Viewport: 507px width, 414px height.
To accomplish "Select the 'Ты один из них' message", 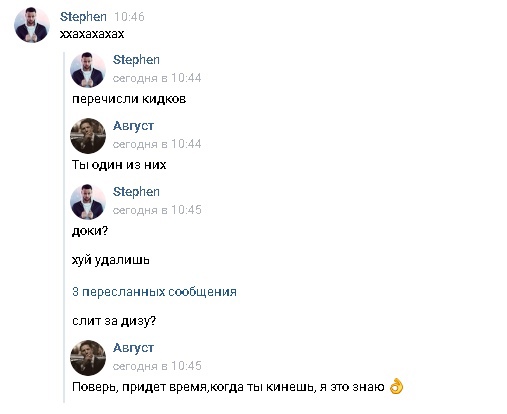I will tap(119, 165).
